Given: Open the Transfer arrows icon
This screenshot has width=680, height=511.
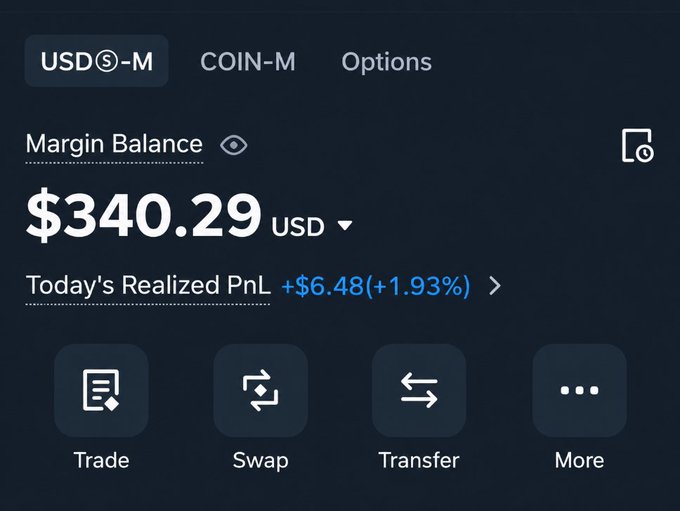Looking at the screenshot, I should coord(419,390).
